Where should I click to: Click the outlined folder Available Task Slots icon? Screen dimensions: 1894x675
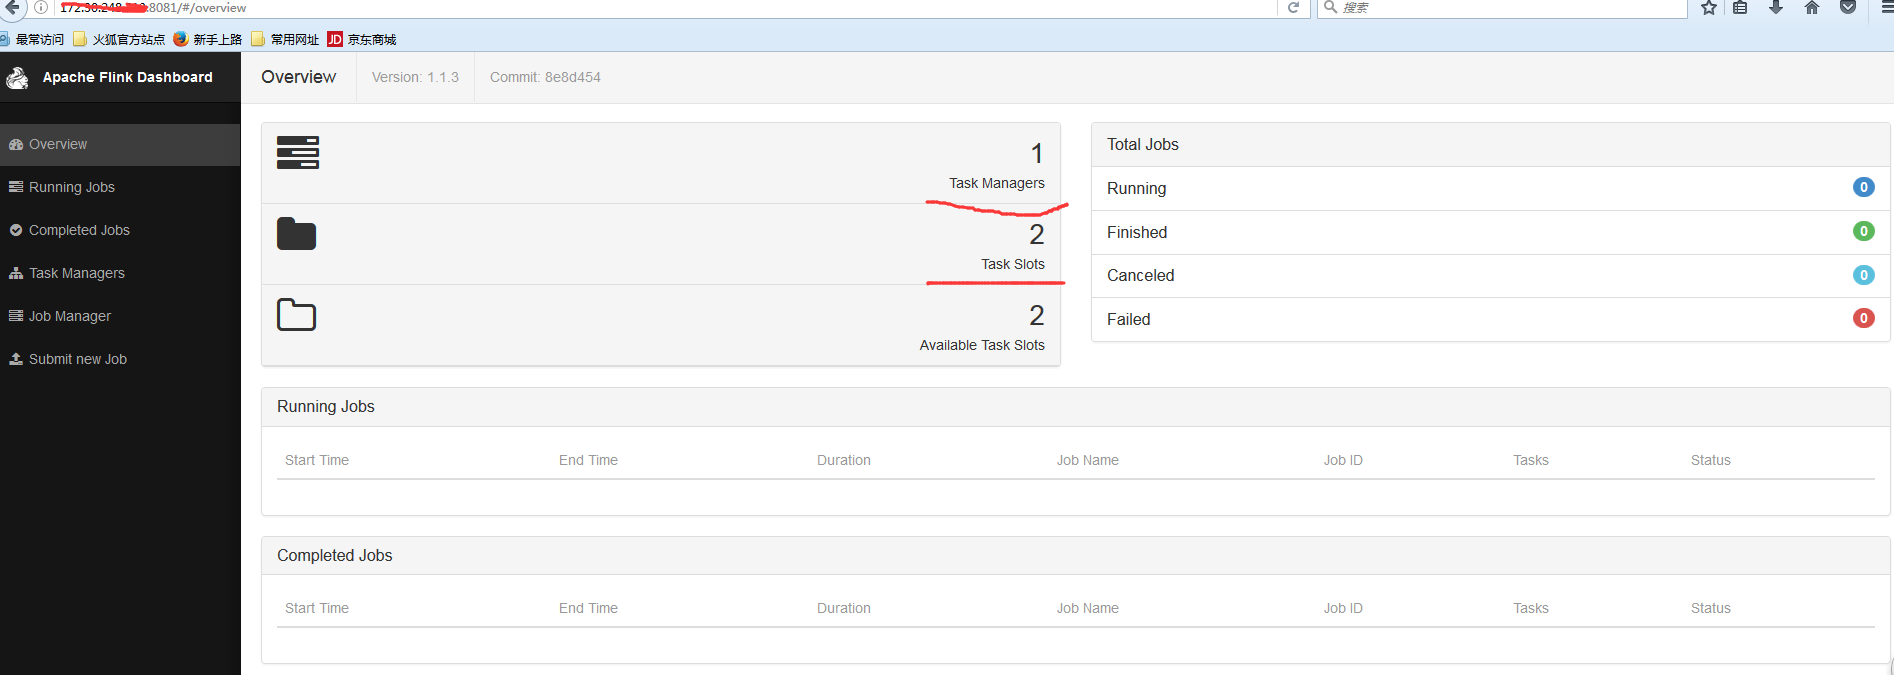[296, 314]
